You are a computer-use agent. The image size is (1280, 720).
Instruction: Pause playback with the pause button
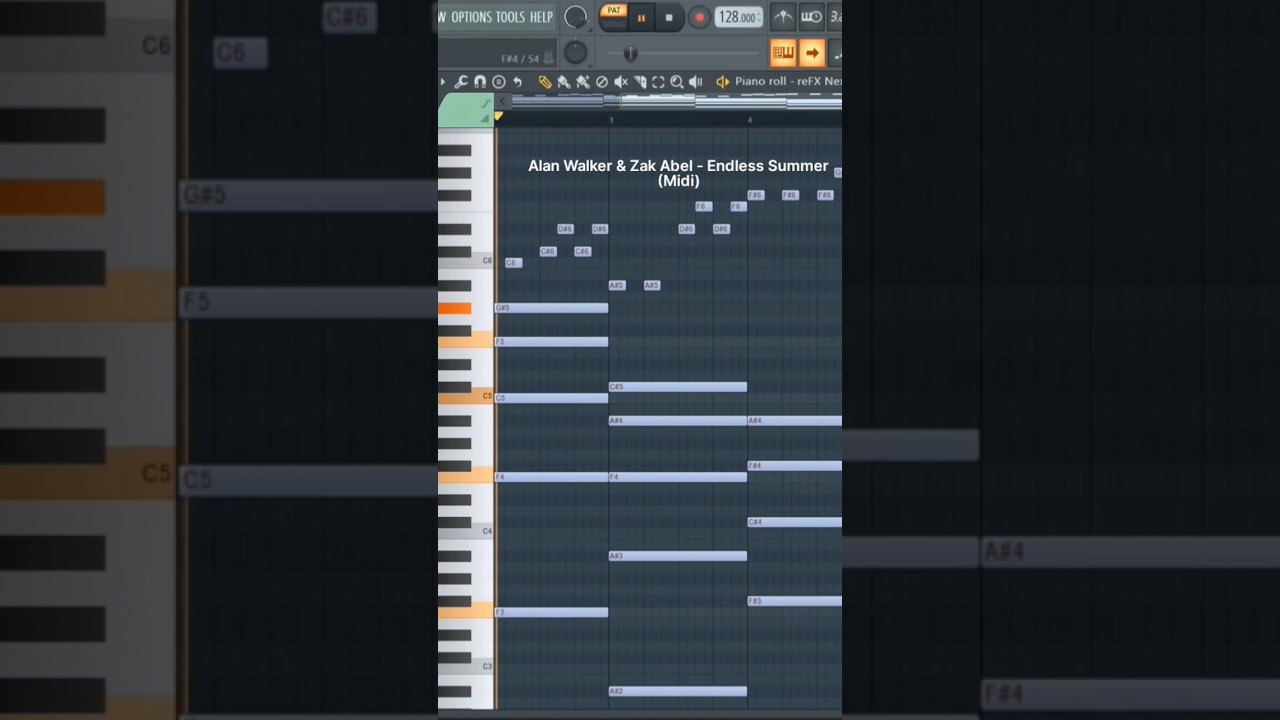coord(642,18)
